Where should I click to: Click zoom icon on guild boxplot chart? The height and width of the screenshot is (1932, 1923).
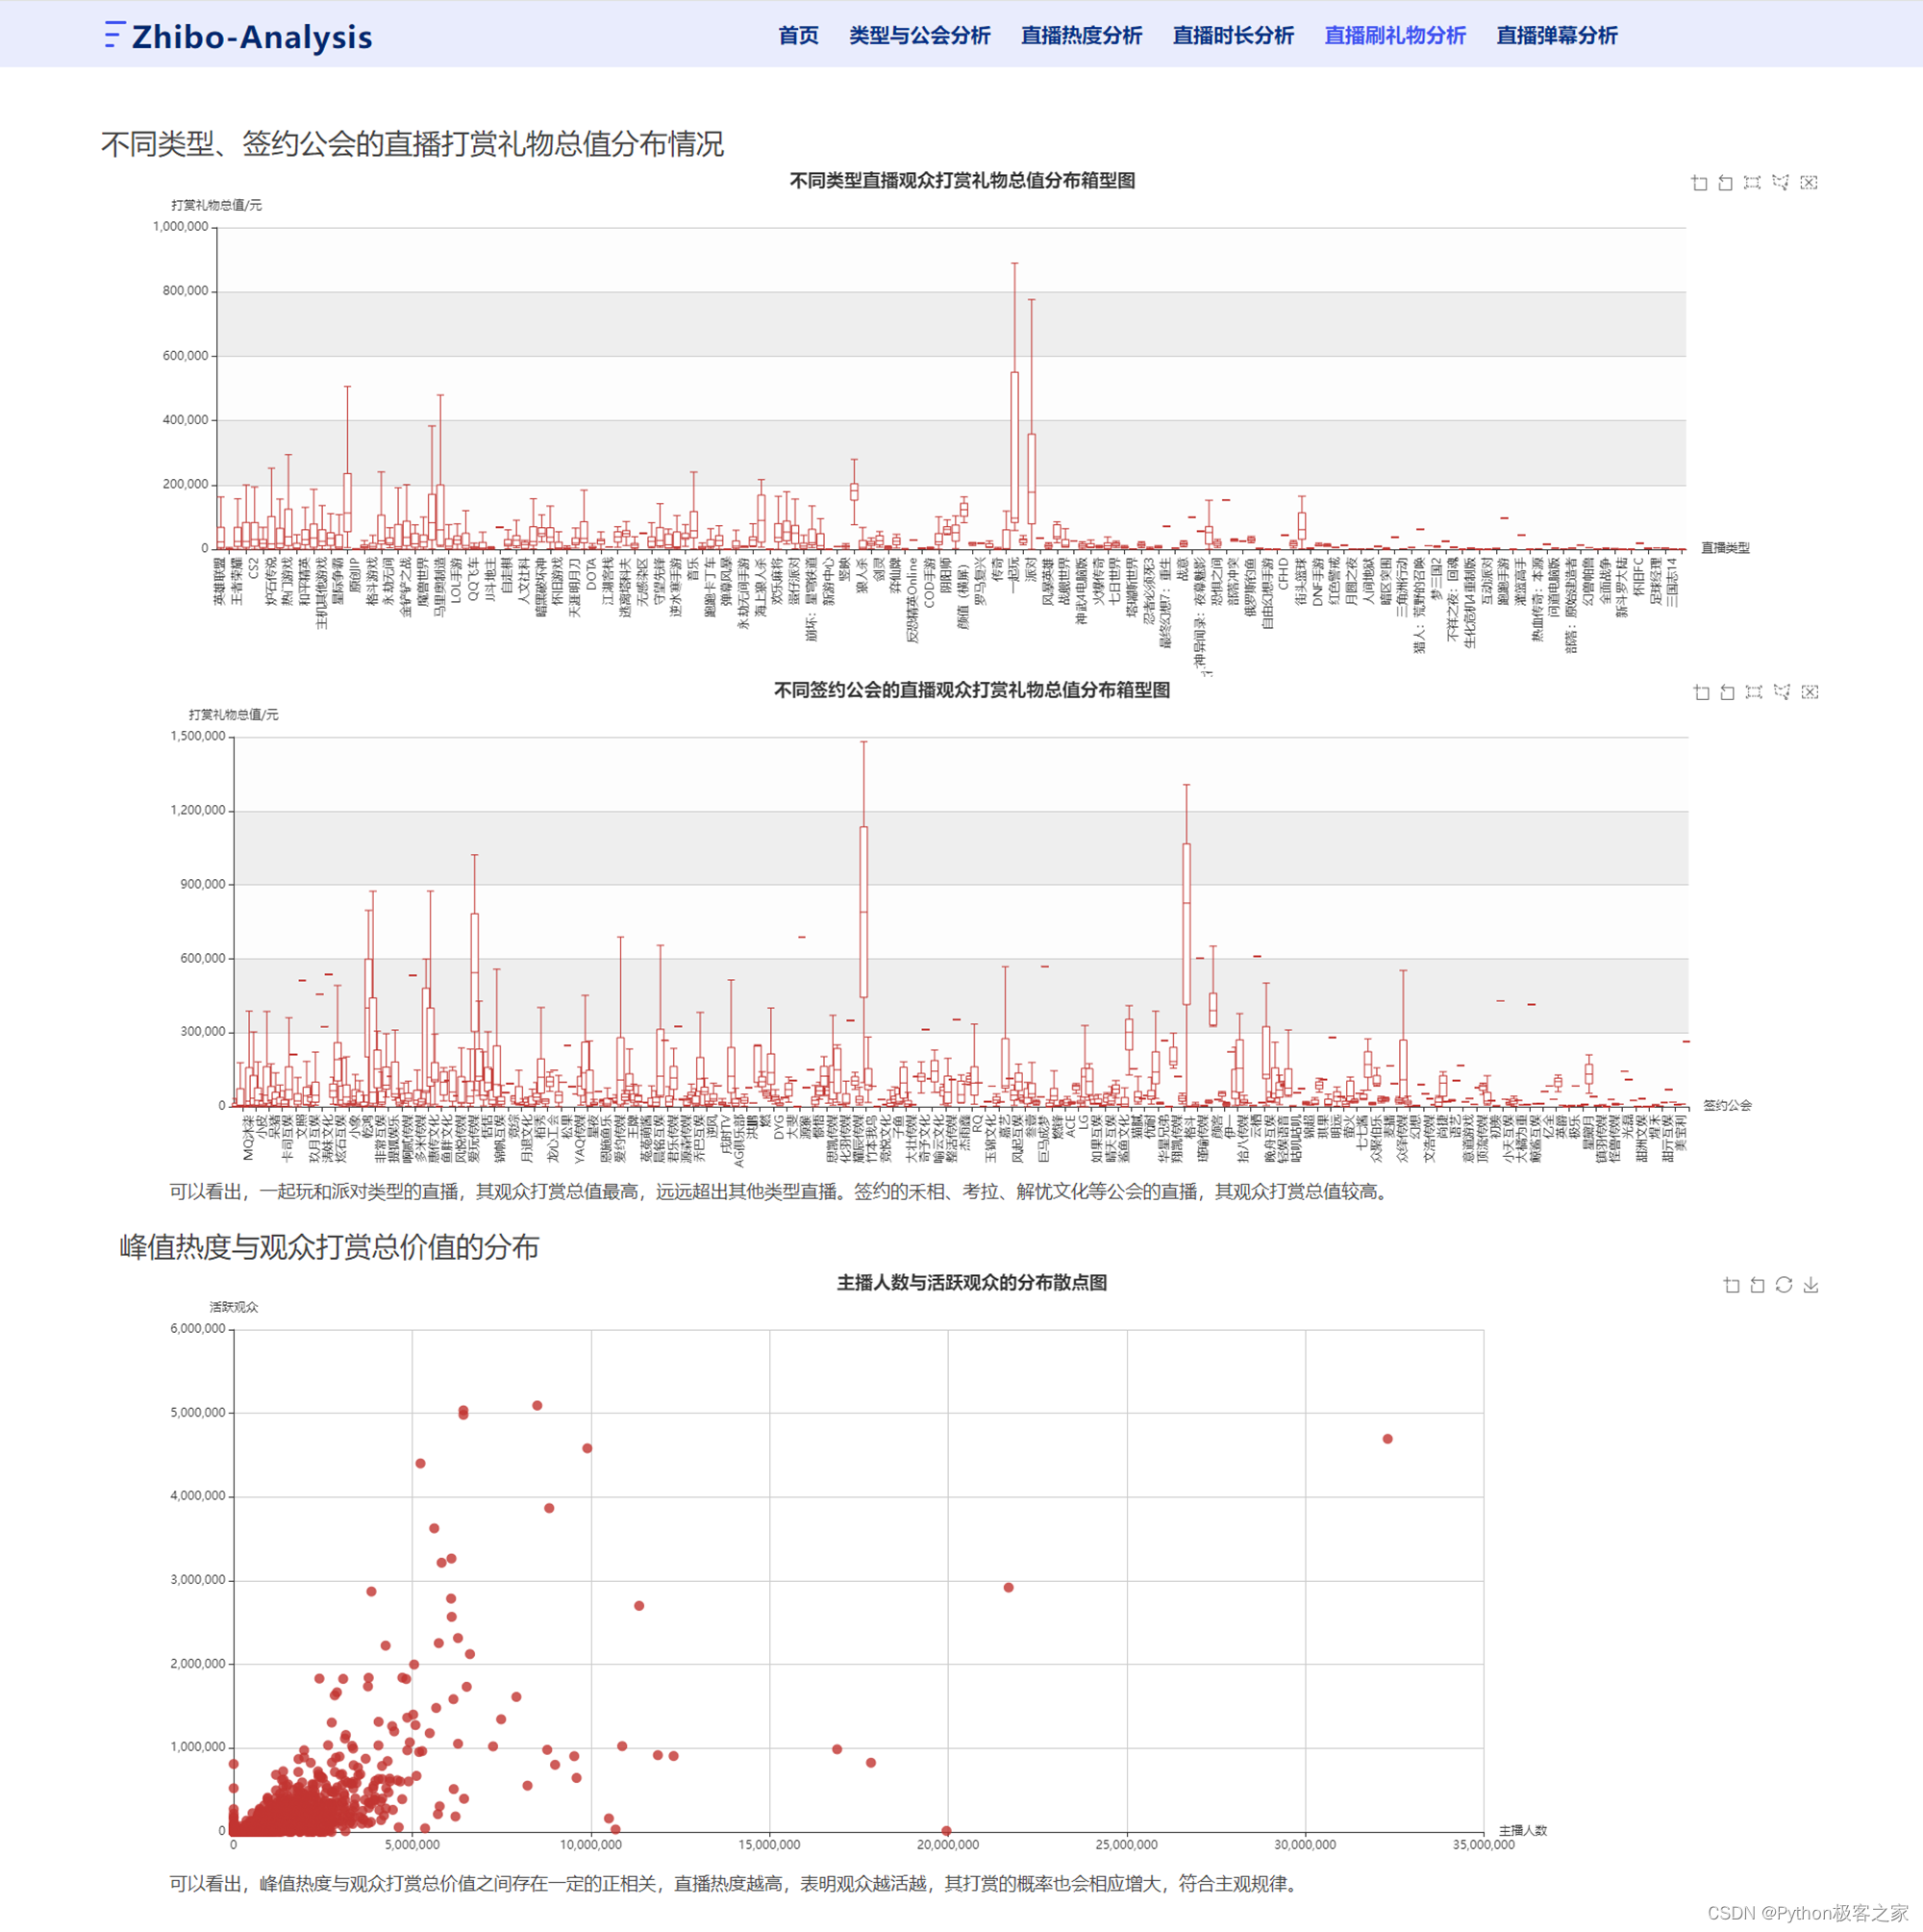[1701, 693]
